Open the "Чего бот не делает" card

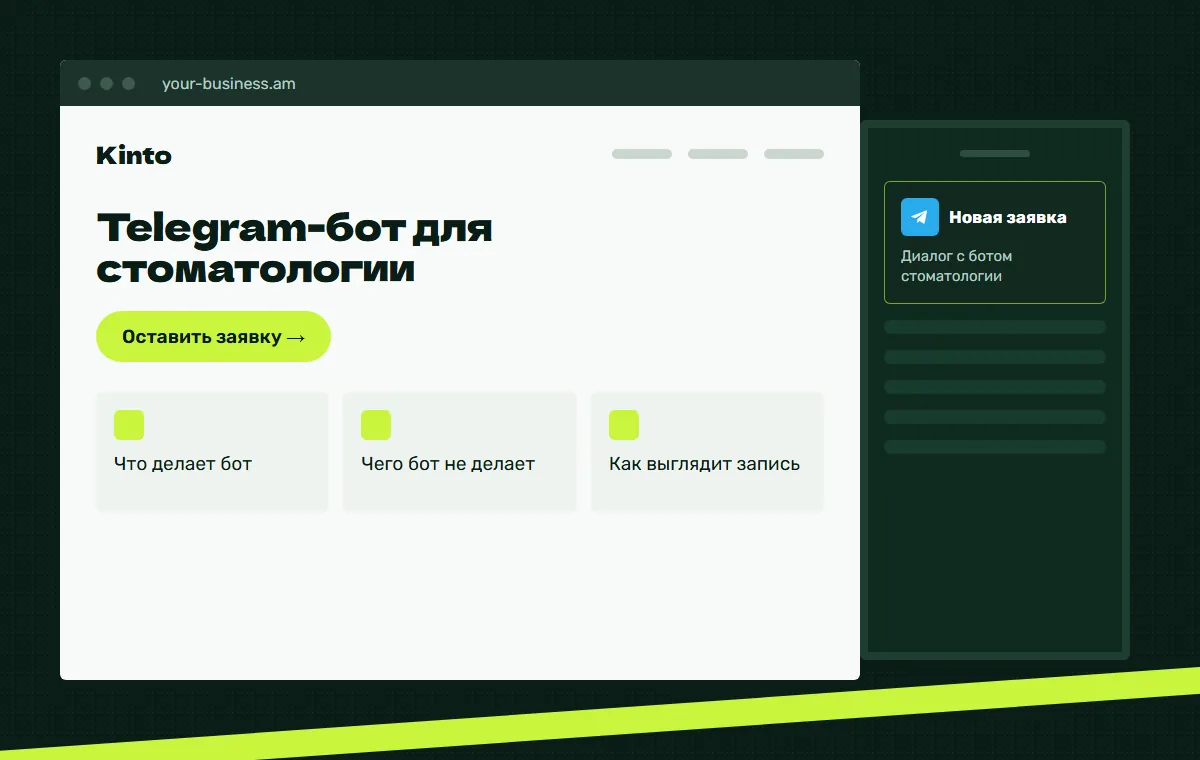(460, 452)
